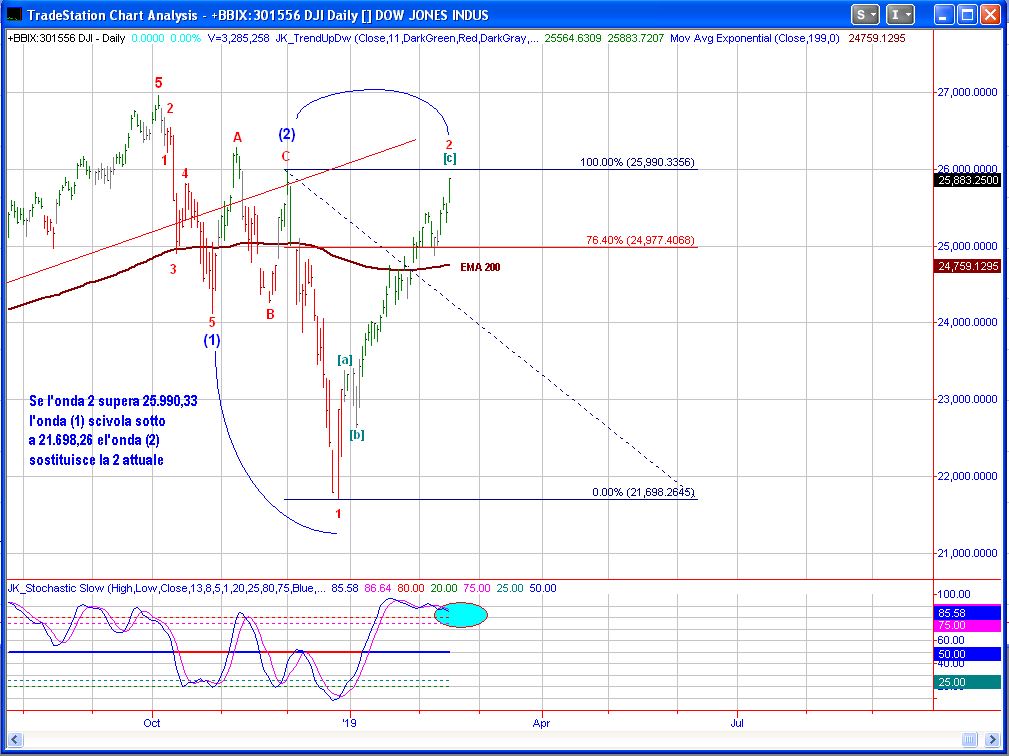The height and width of the screenshot is (756, 1009).
Task: Select the teal "[b]" wave label
Action: [x=356, y=435]
